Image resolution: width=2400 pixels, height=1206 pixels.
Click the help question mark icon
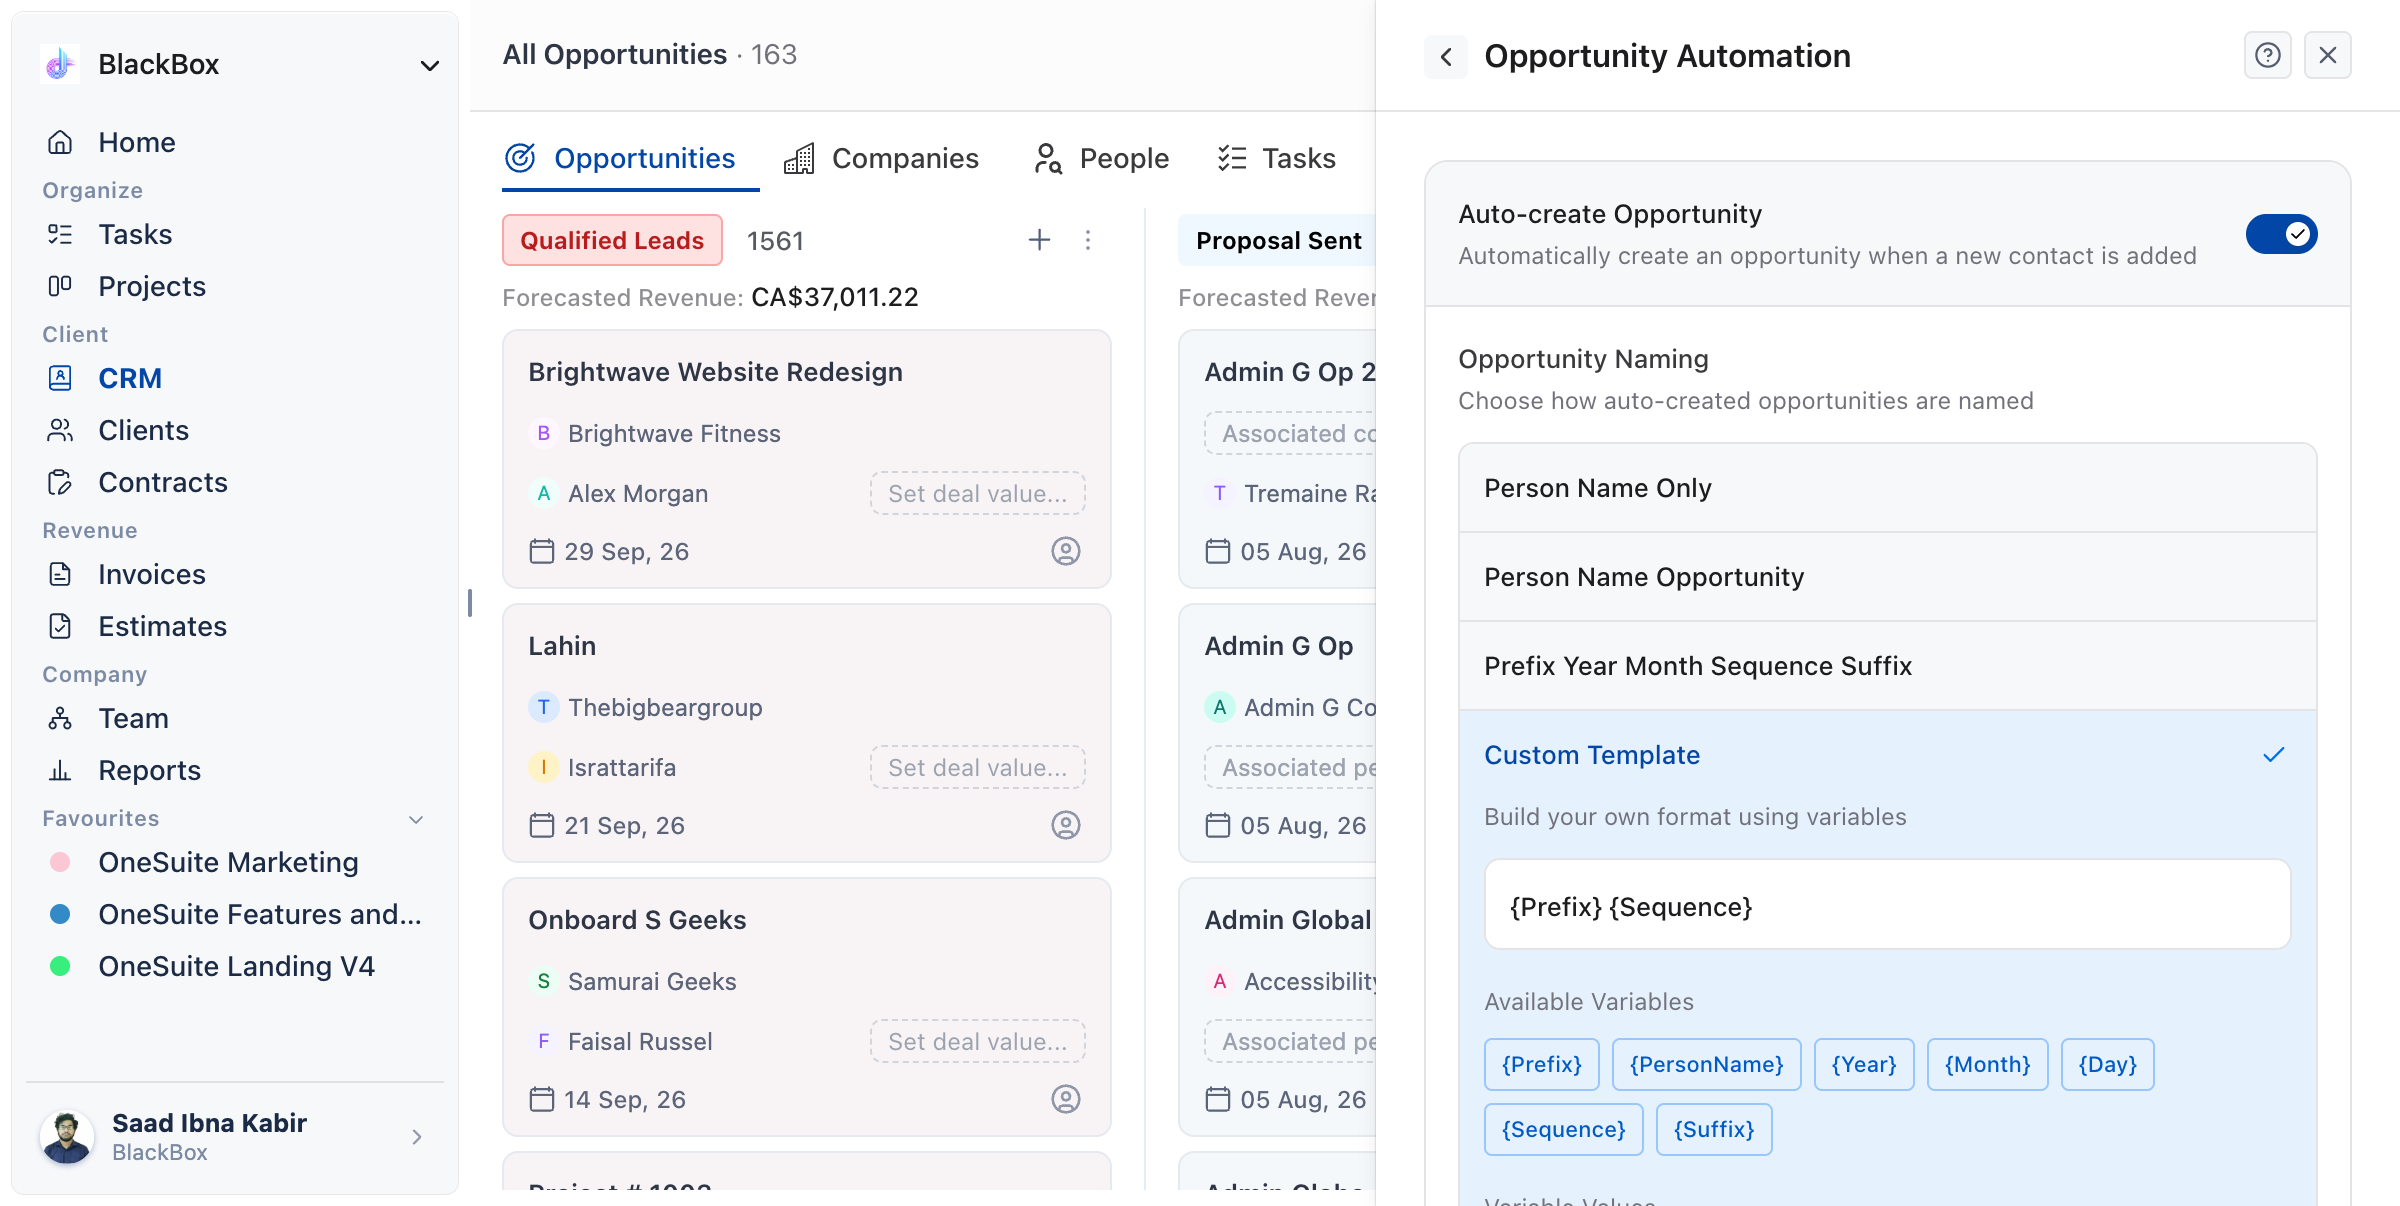tap(2267, 55)
